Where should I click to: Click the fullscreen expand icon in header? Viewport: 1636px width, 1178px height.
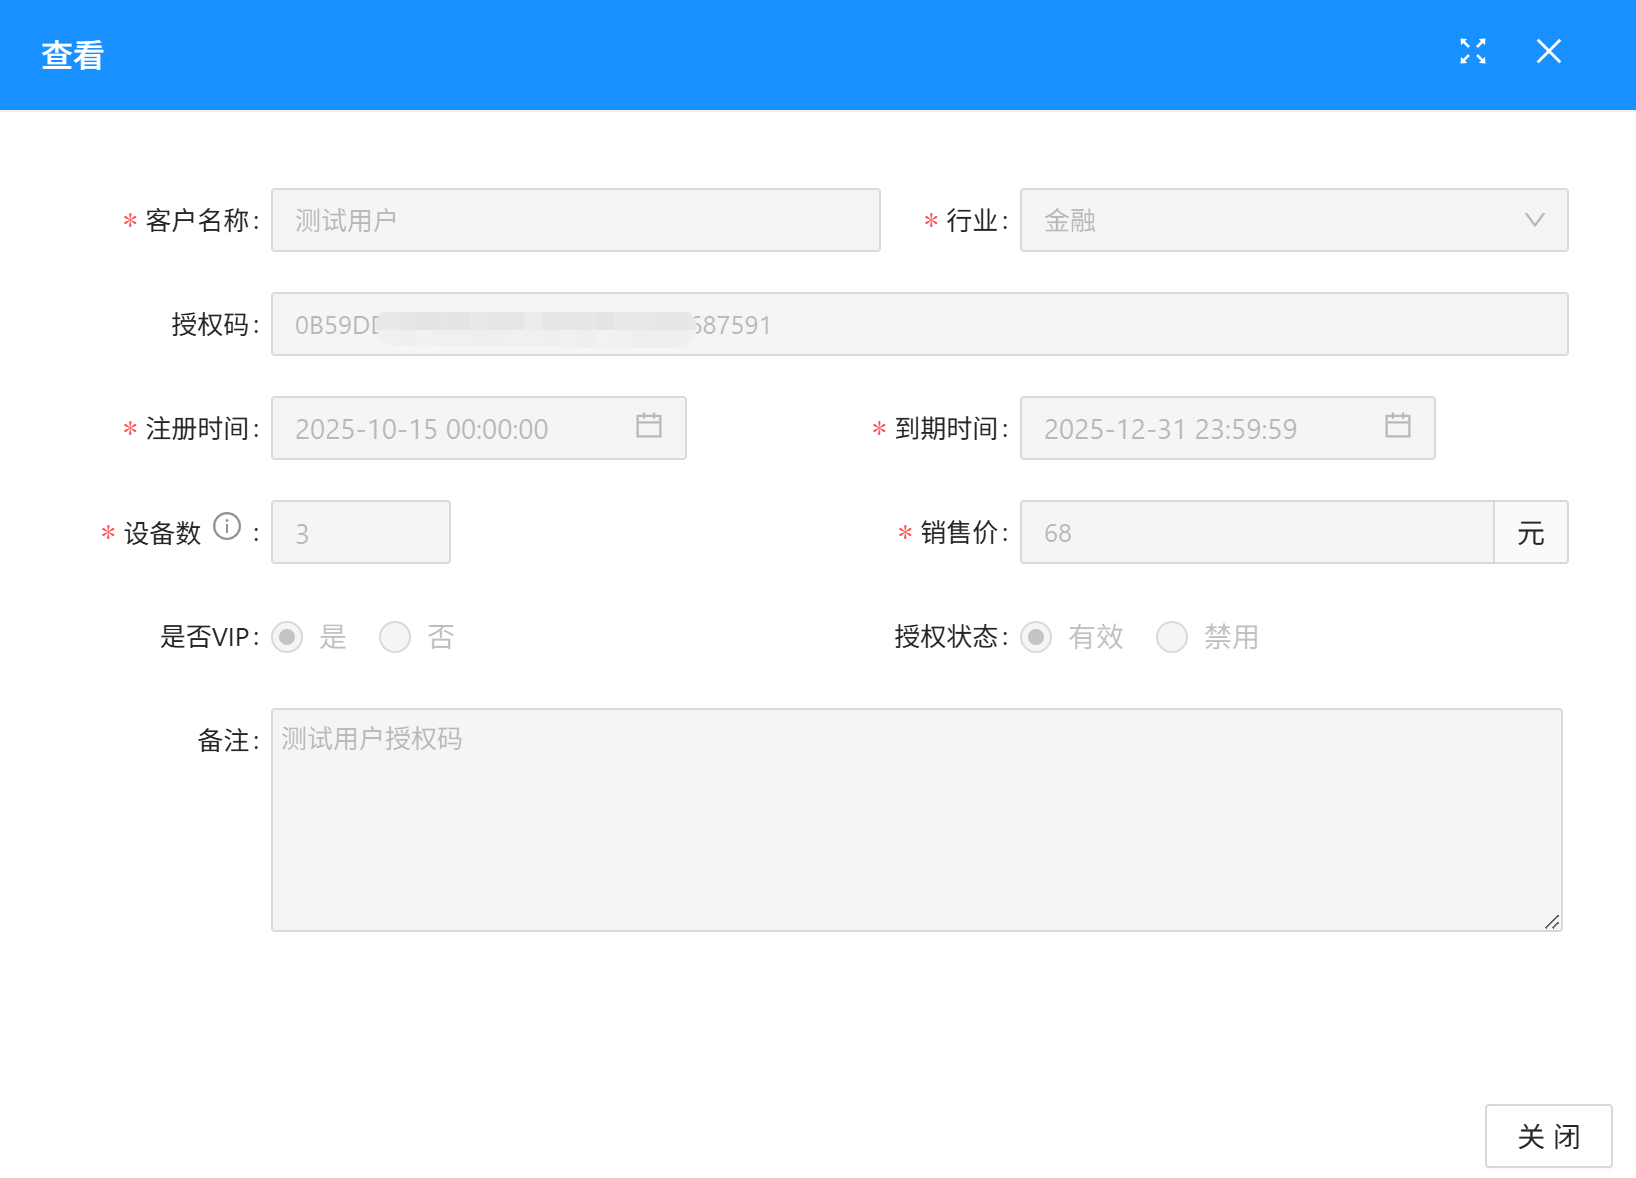tap(1472, 51)
